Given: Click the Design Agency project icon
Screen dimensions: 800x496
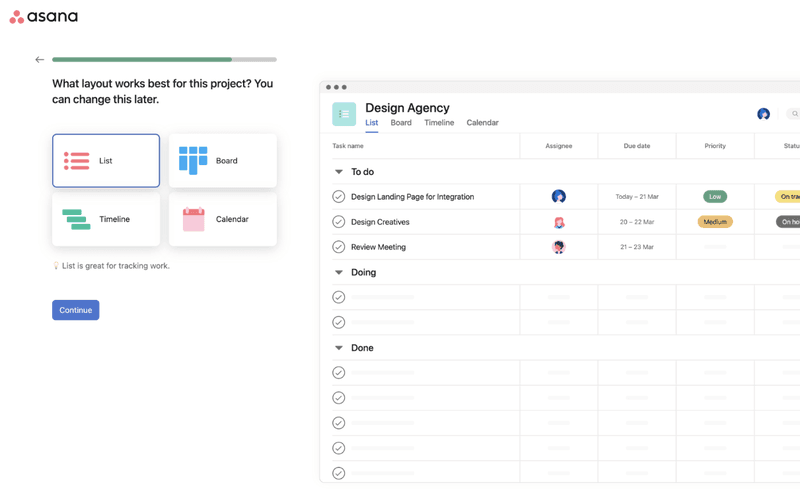Looking at the screenshot, I should tap(344, 114).
